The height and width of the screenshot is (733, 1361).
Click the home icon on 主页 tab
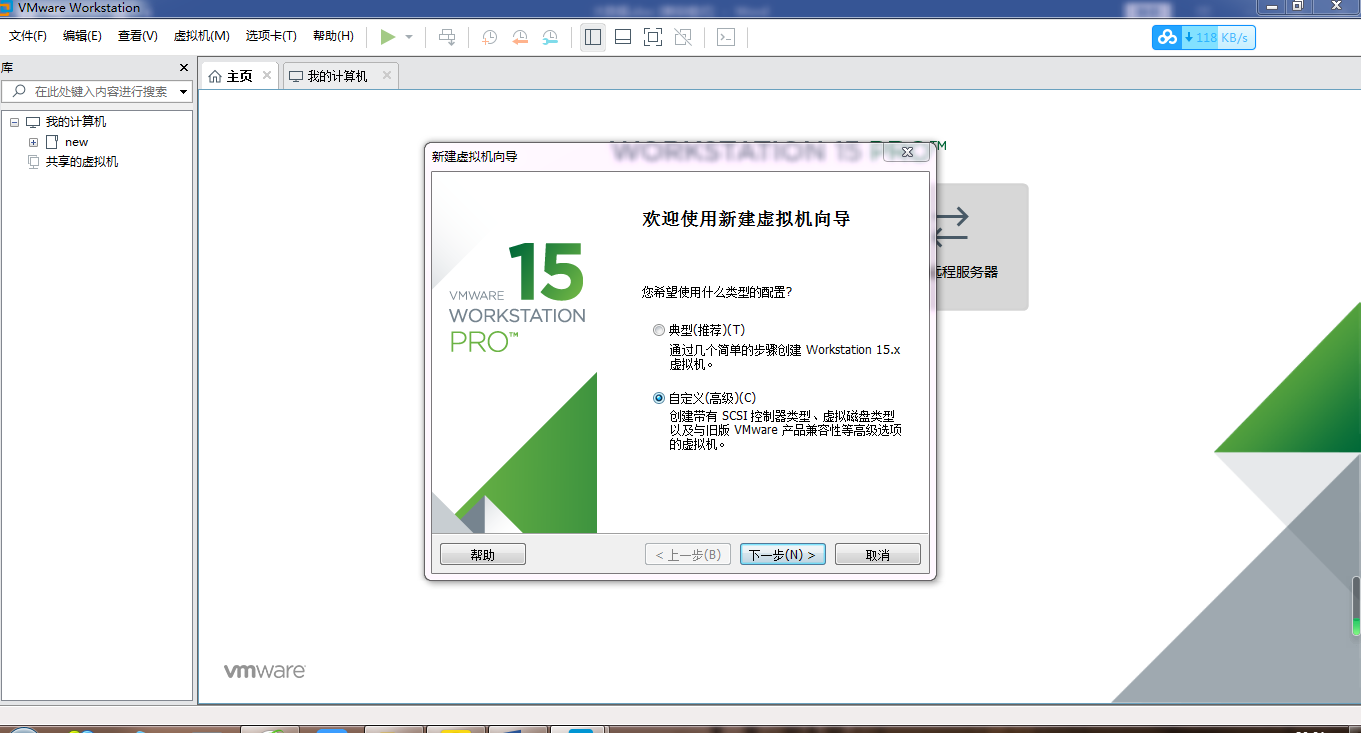[215, 76]
